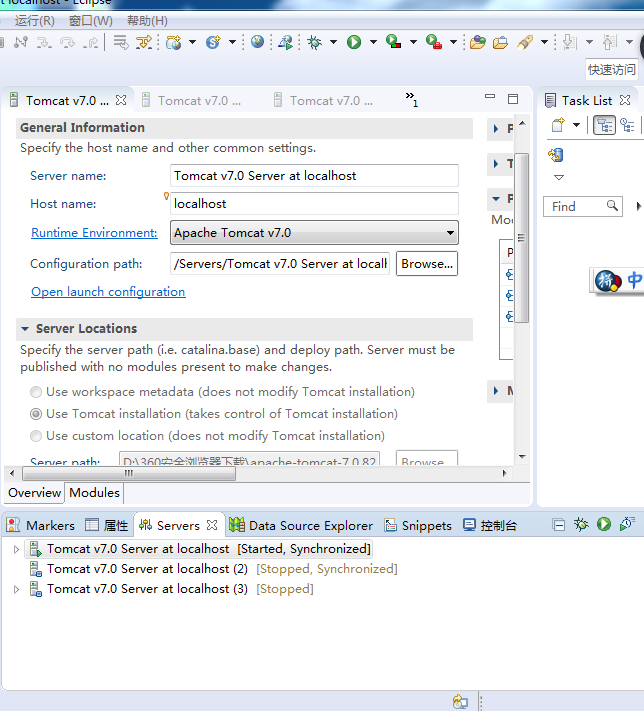Viewport: 644px width, 711px height.
Task: Click the Run External Tools icon
Action: coord(434,42)
